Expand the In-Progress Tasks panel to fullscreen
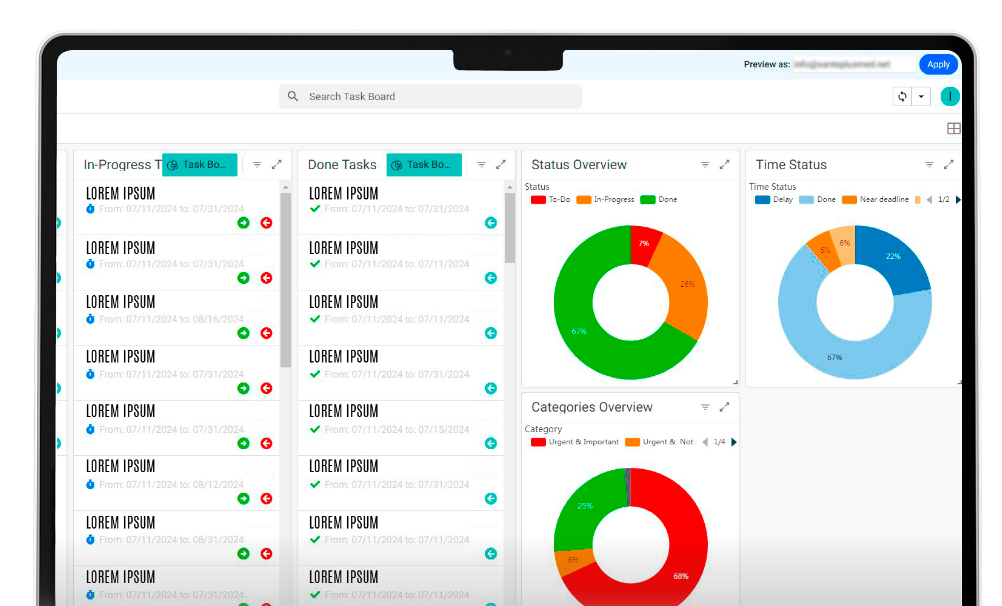This screenshot has height=606, width=1002. [277, 165]
